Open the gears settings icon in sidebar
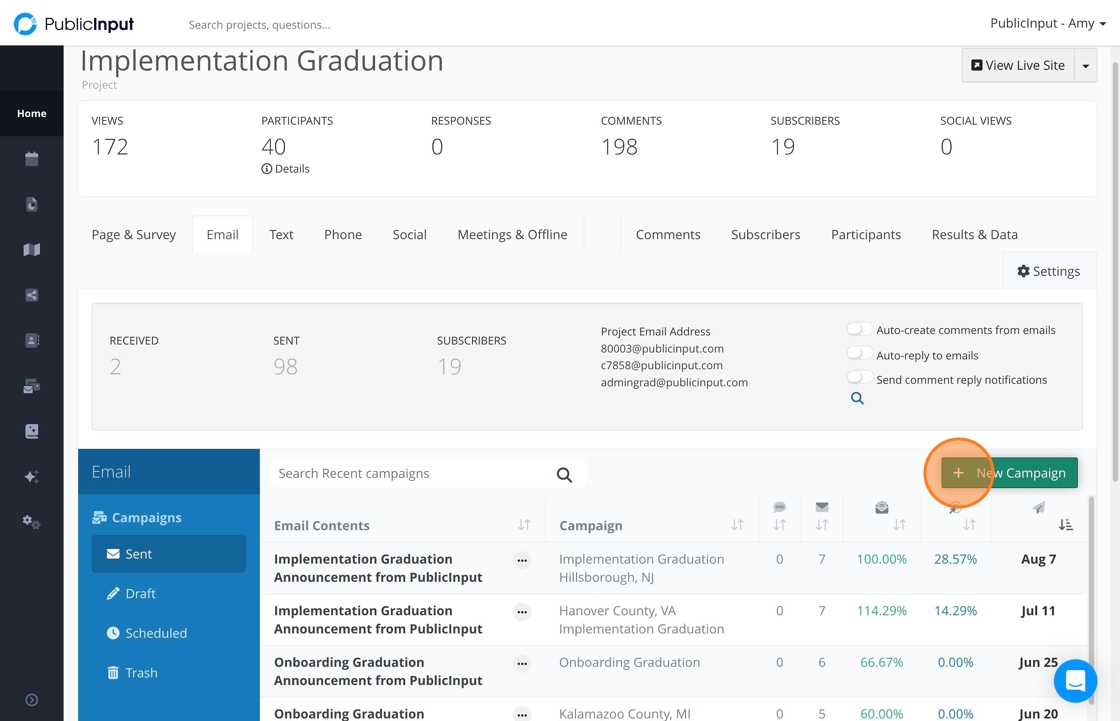This screenshot has height=721, width=1120. click(x=32, y=522)
